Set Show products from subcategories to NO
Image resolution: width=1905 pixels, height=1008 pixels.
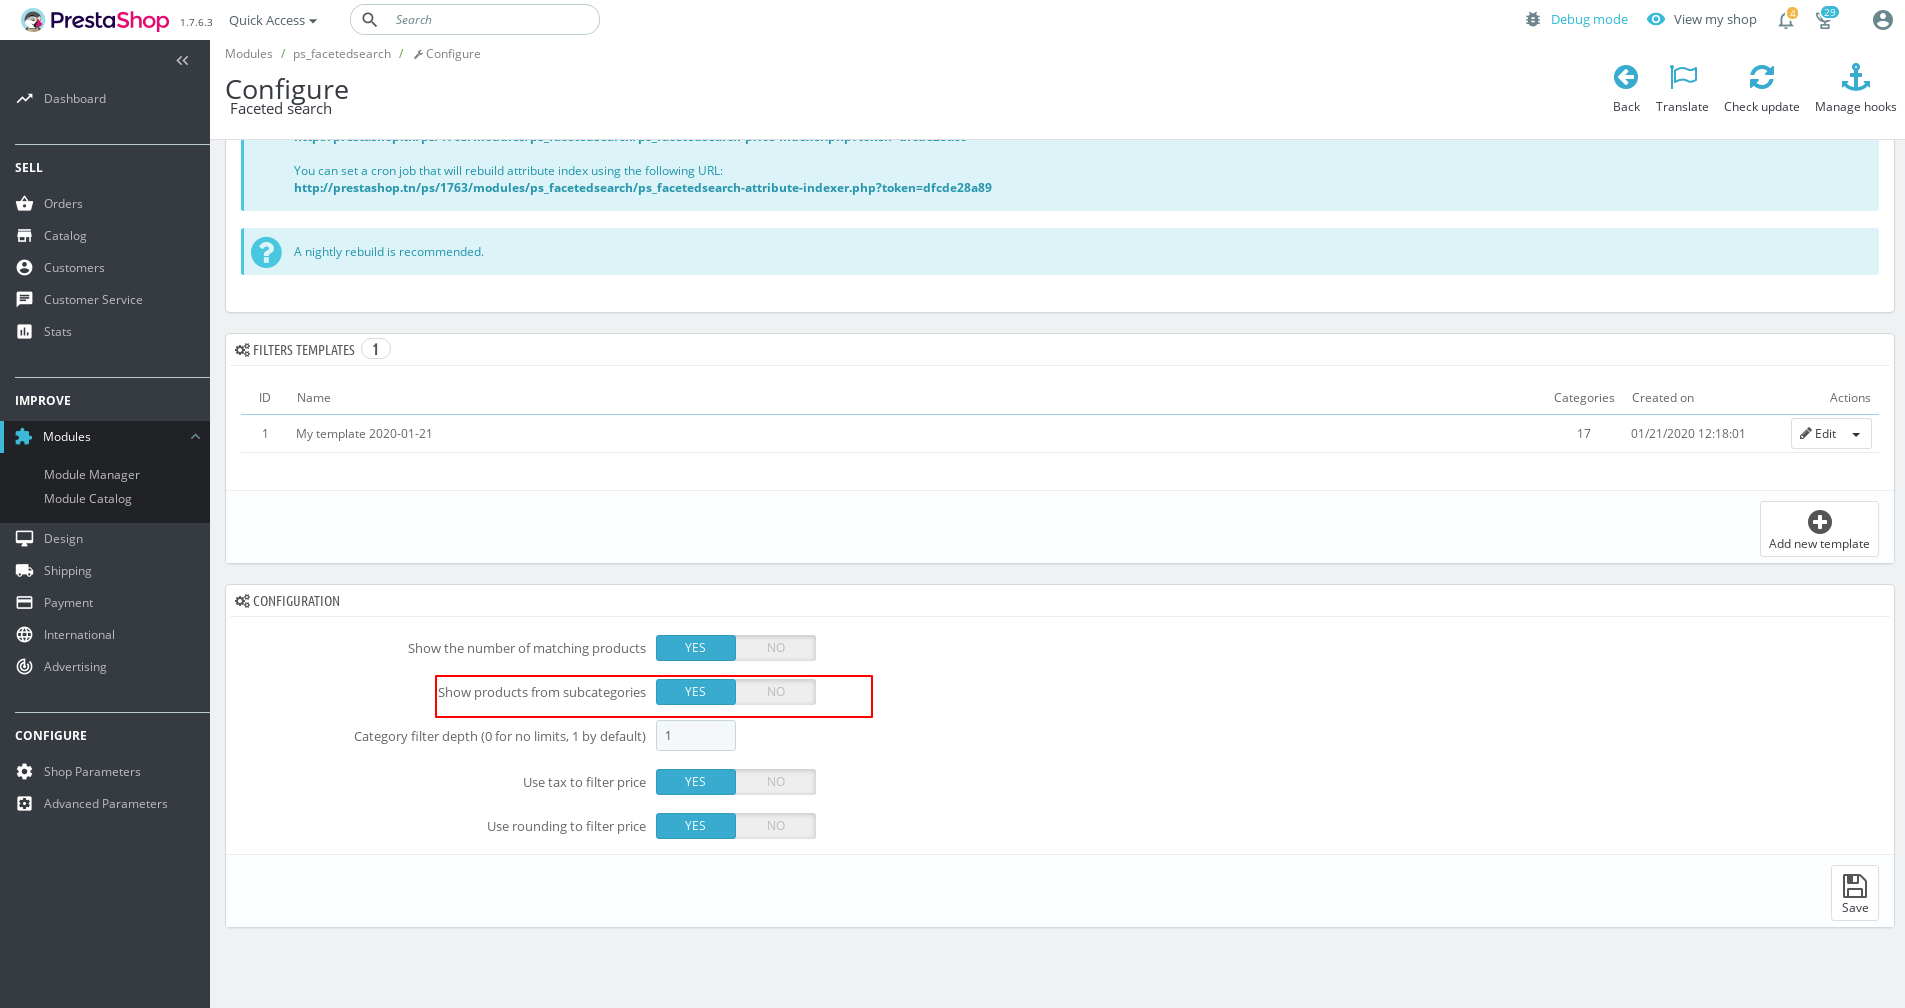[776, 692]
